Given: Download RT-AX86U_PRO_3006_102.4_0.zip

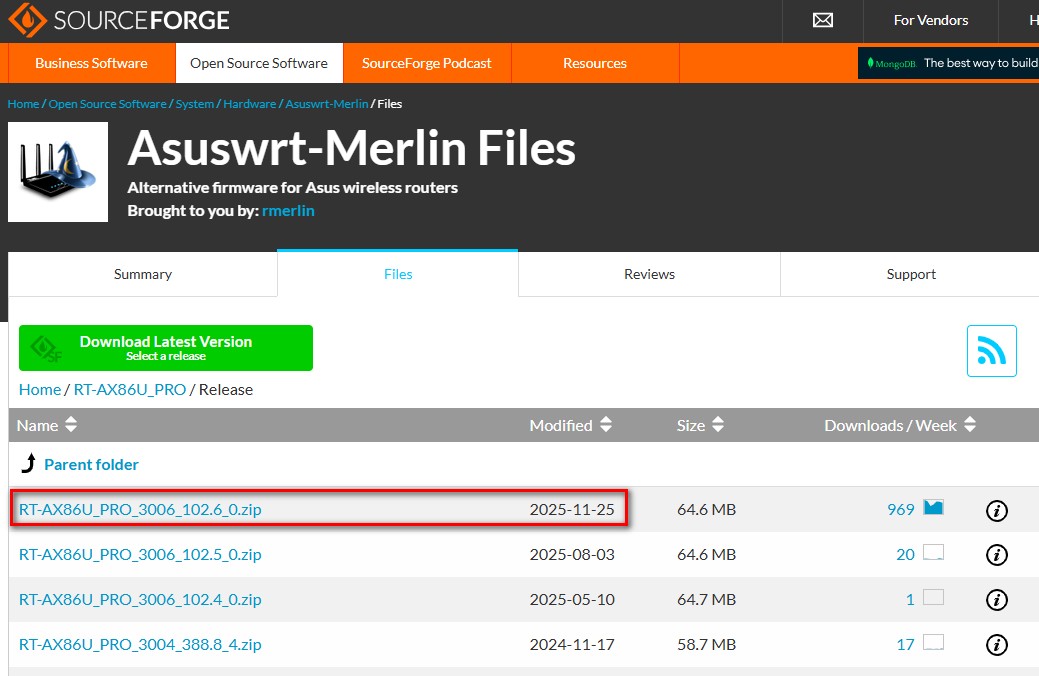Looking at the screenshot, I should 140,600.
